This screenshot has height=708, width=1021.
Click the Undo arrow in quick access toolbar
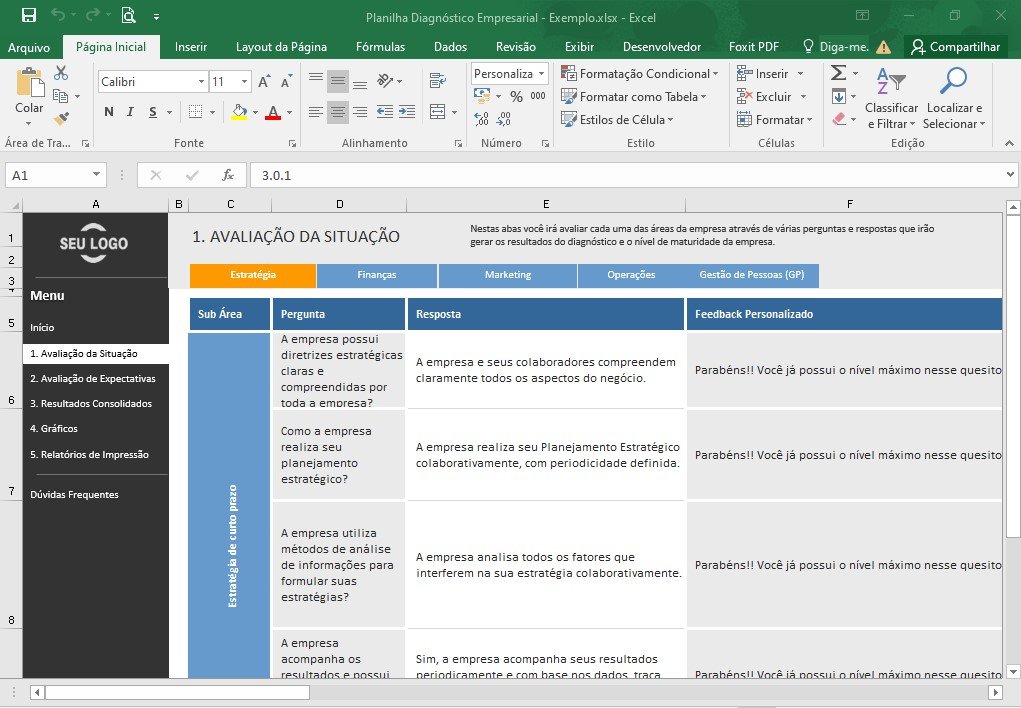(58, 15)
